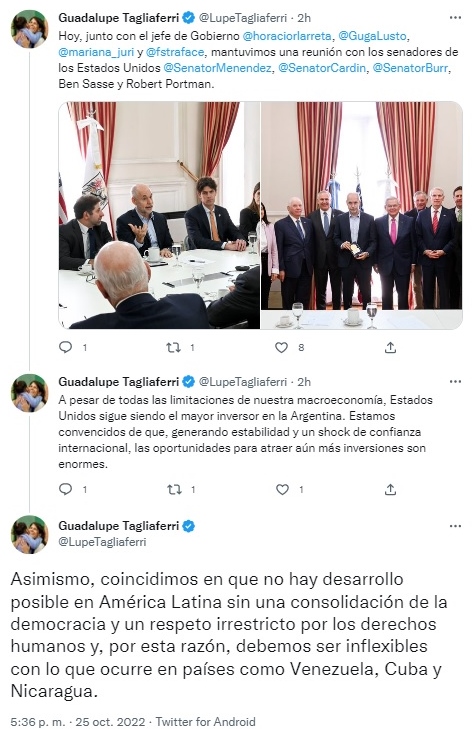This screenshot has width=473, height=729.
Task: Open more options on the first tweet
Action: point(455,18)
